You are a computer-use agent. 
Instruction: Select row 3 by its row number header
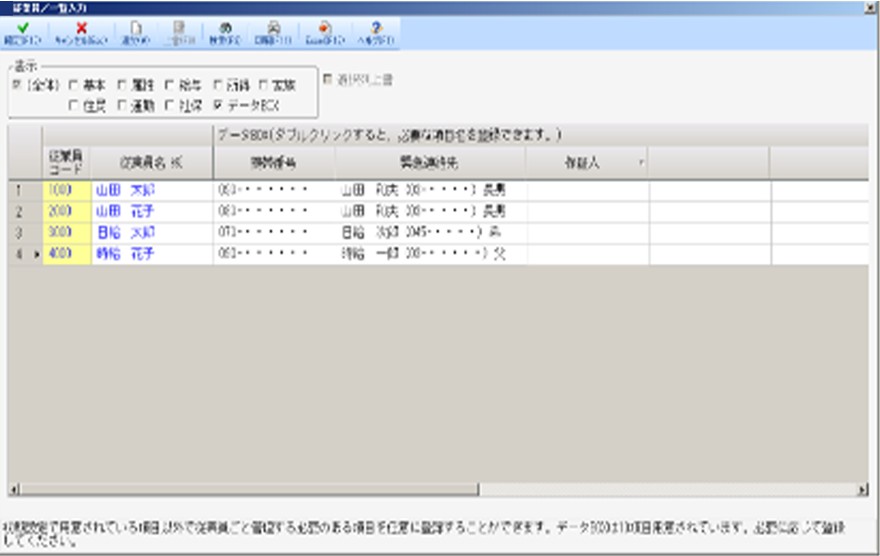[18, 232]
